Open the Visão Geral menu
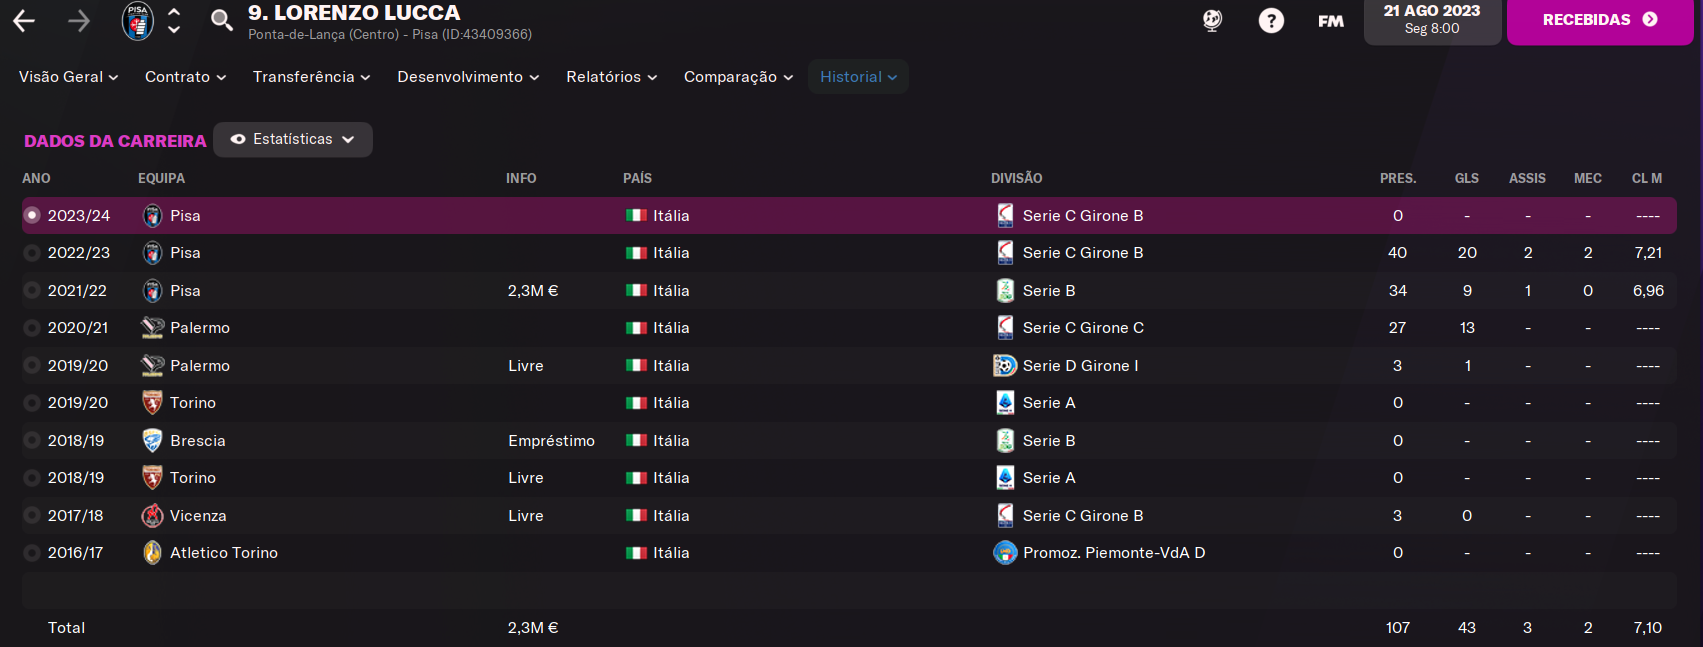 [x=68, y=77]
